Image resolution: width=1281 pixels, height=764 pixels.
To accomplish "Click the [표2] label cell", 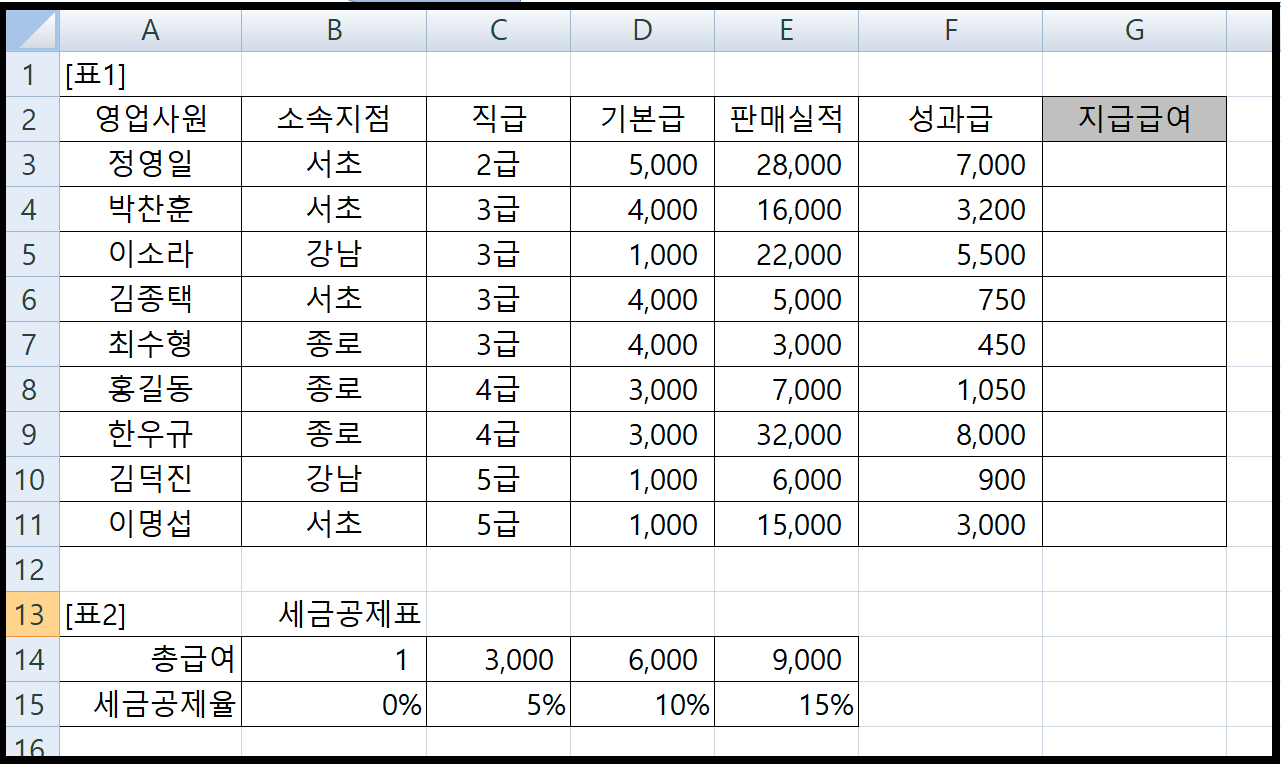I will pyautogui.click(x=150, y=614).
